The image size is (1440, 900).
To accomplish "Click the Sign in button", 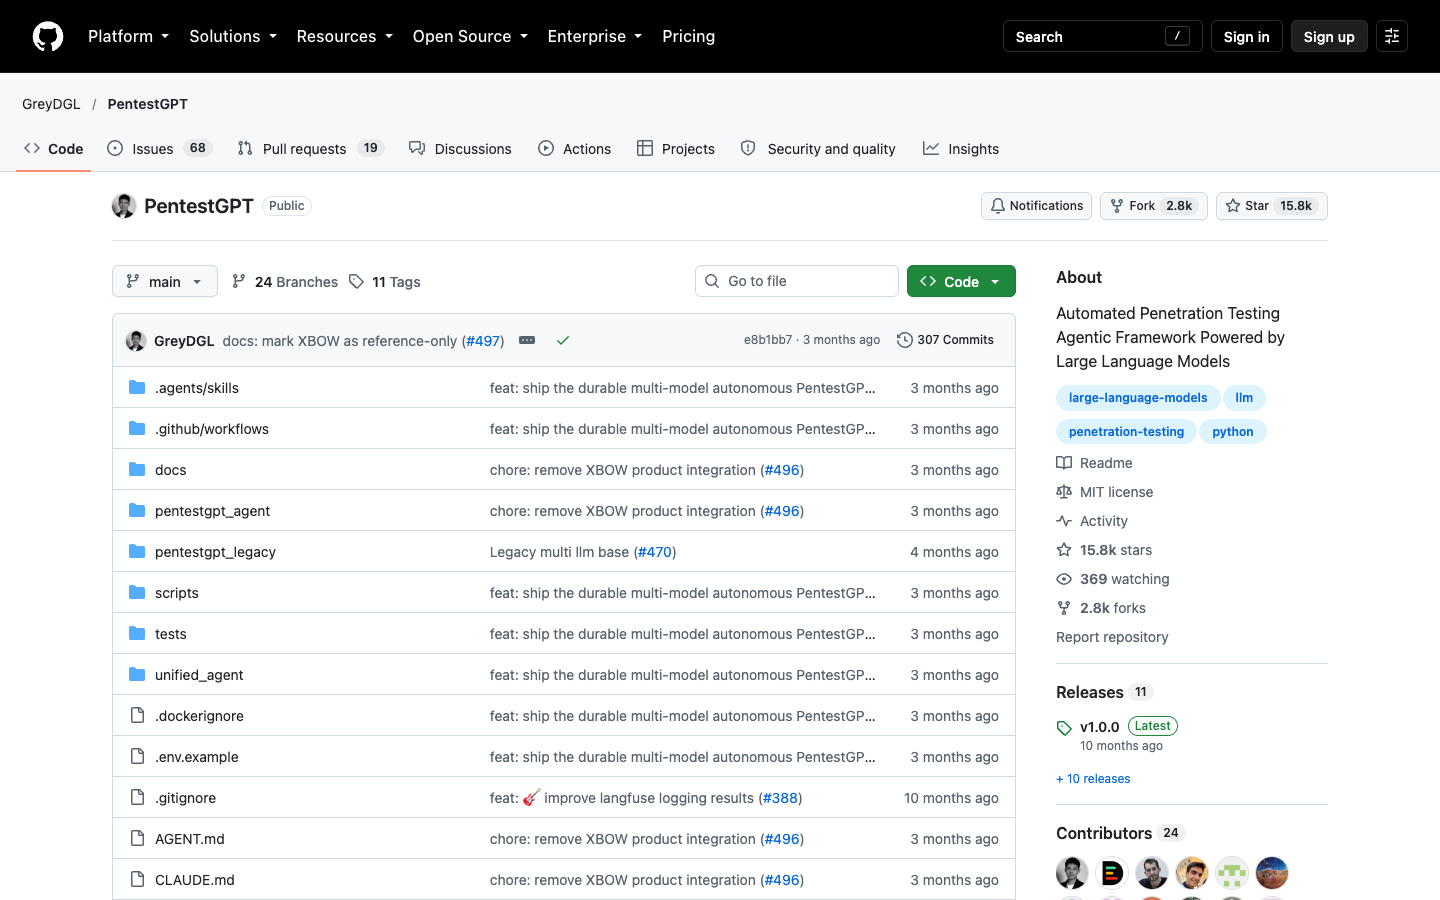I will click(x=1246, y=36).
